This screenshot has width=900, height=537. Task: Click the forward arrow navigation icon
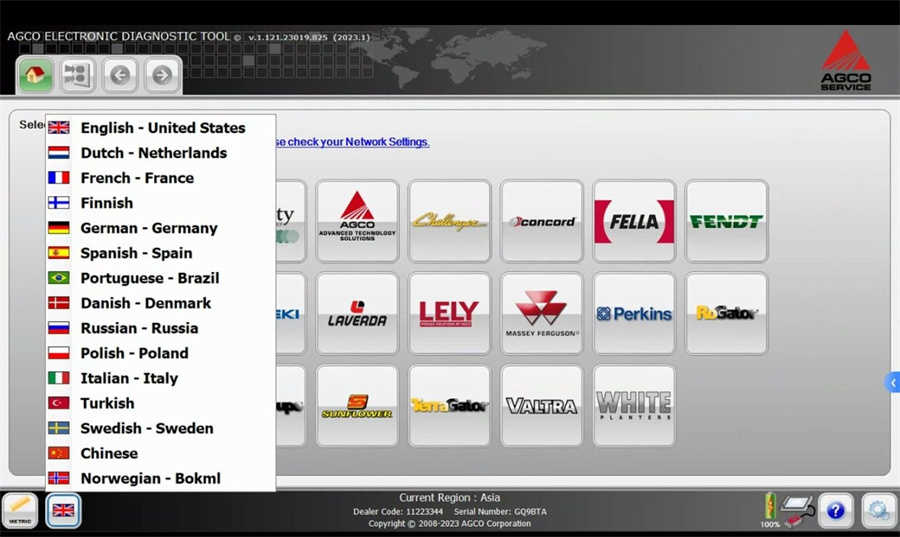tap(161, 75)
